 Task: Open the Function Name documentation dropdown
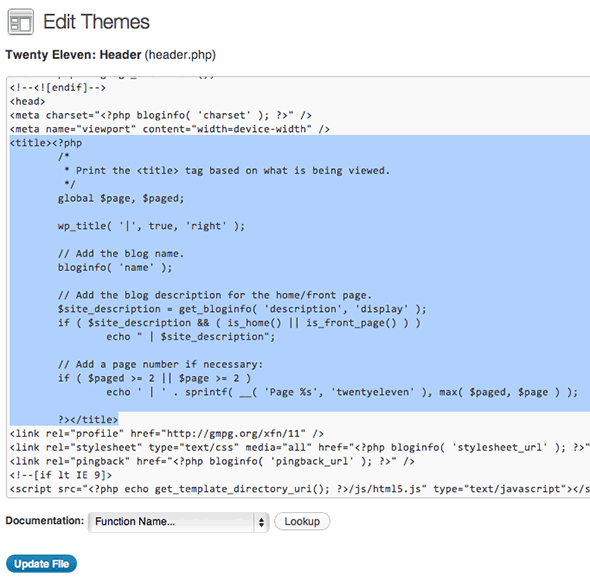point(178,522)
